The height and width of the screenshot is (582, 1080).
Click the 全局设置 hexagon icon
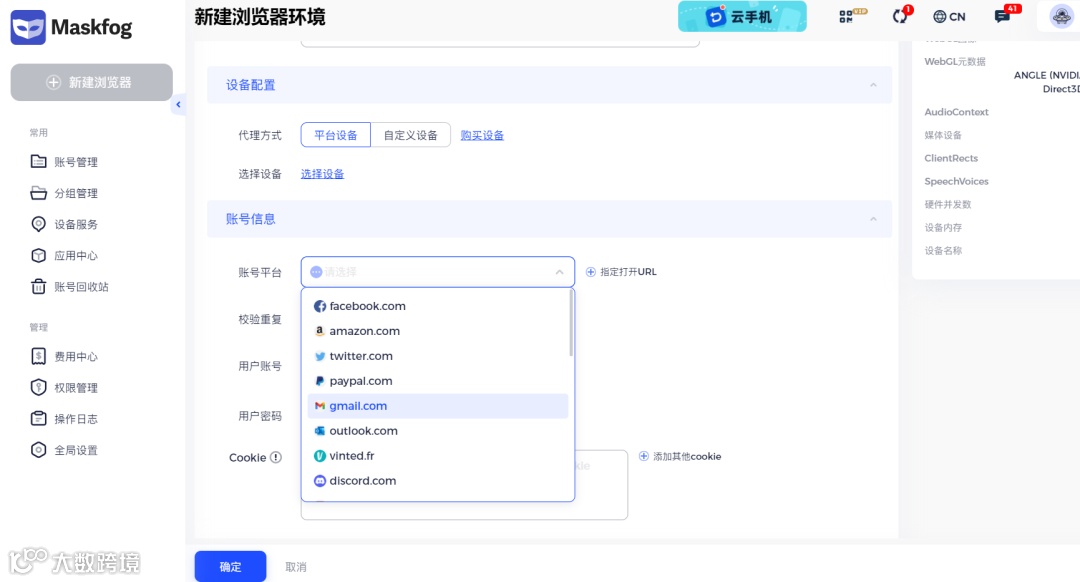pos(39,450)
